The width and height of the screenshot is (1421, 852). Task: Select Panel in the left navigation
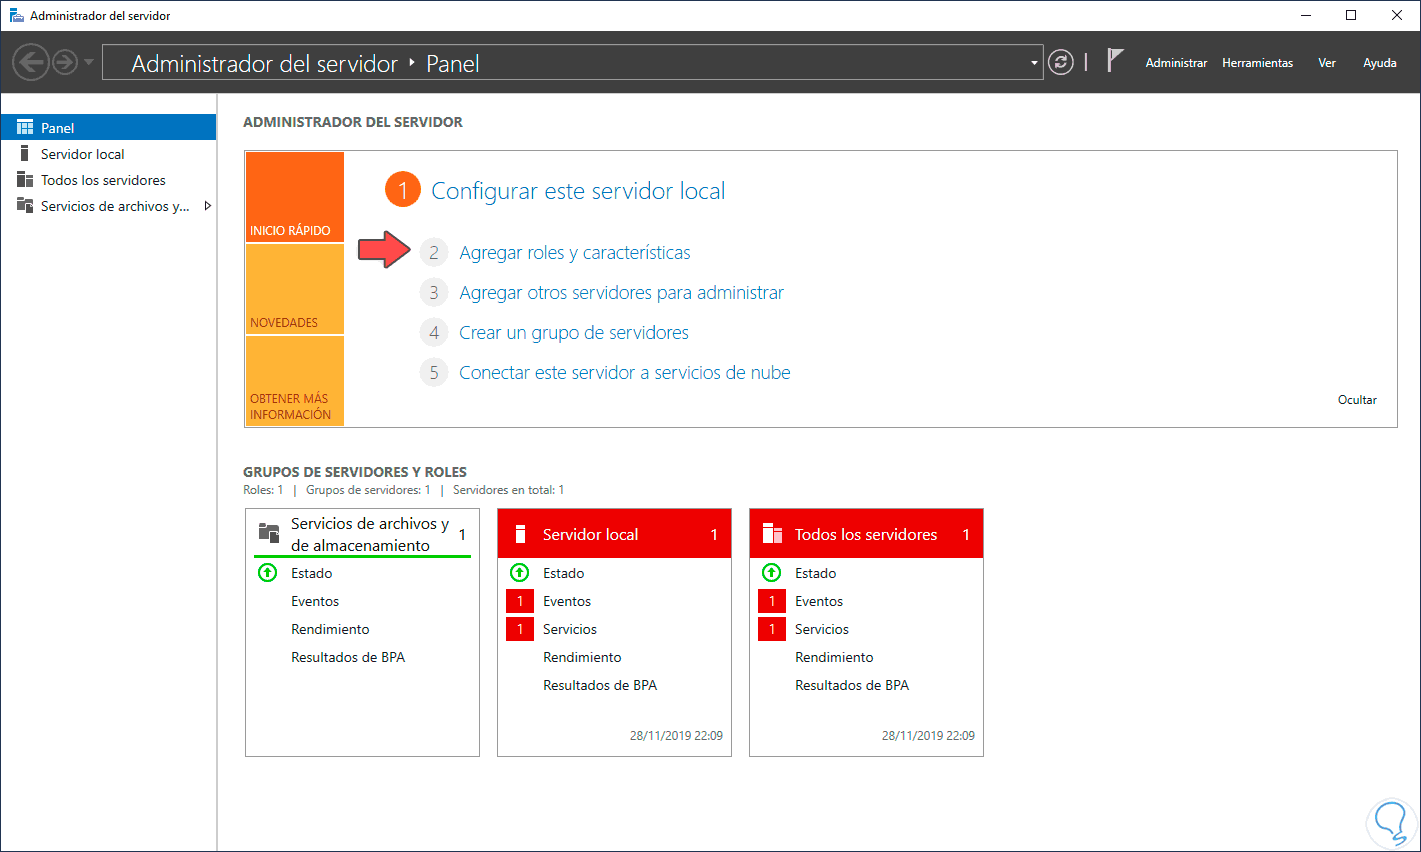coord(58,128)
